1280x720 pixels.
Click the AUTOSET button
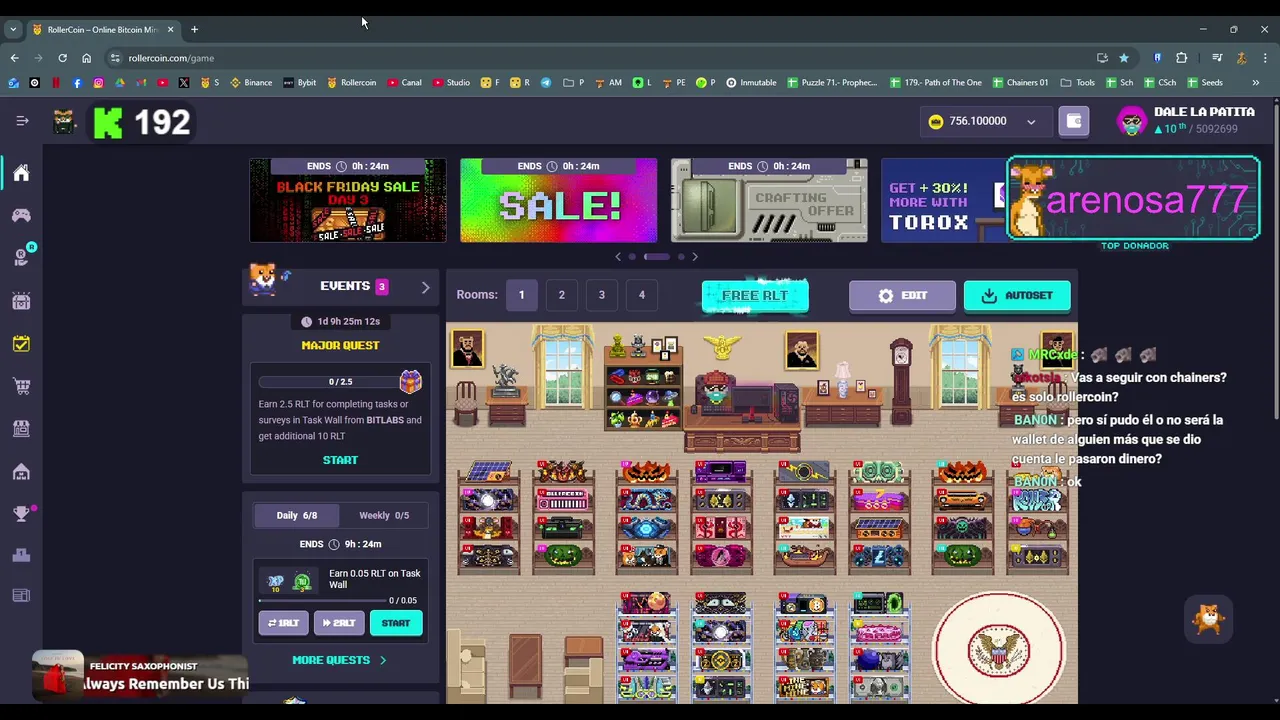[x=1017, y=296]
